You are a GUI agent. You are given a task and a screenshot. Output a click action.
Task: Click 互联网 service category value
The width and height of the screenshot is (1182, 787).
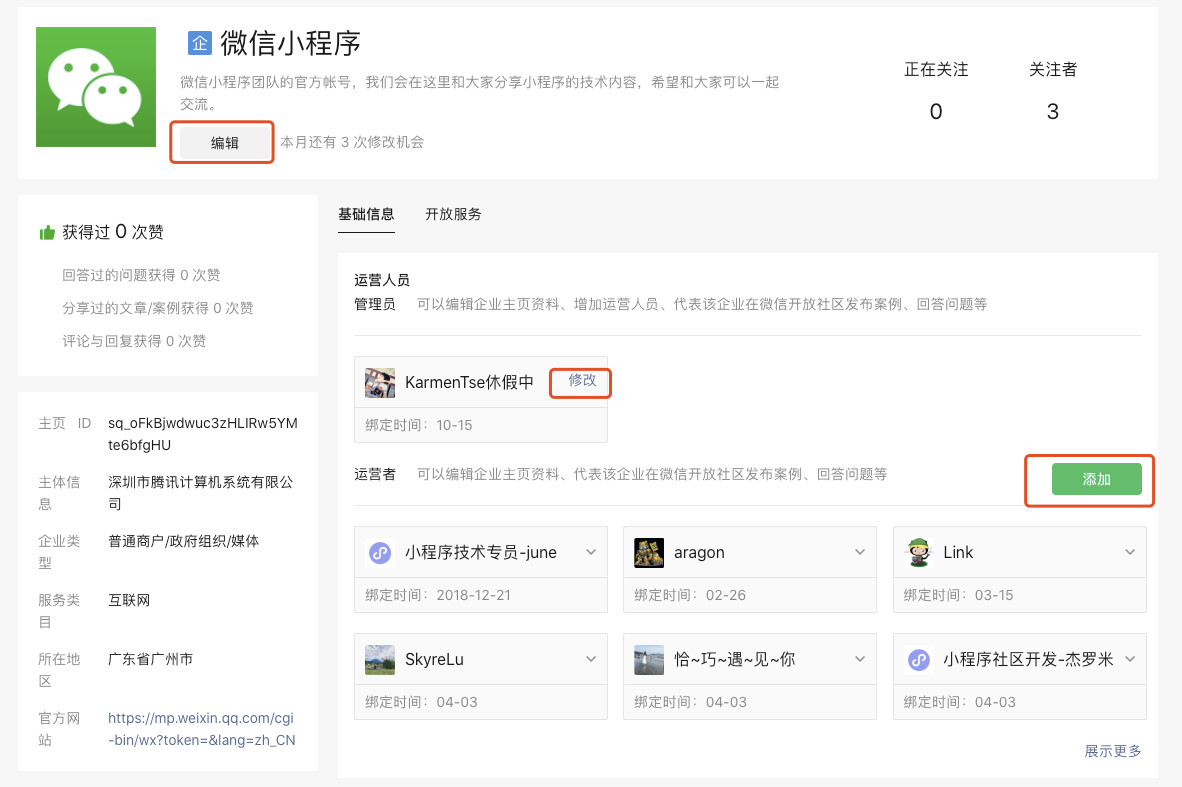129,600
